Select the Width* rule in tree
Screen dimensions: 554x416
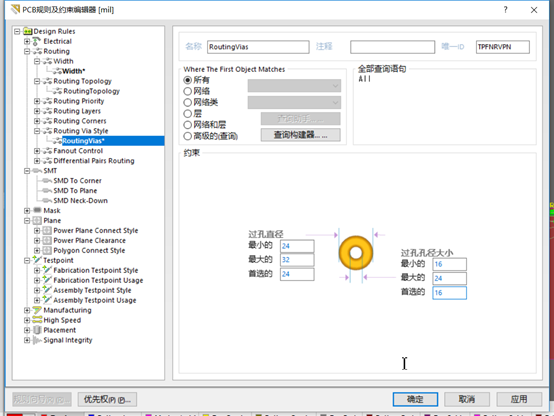click(73, 71)
